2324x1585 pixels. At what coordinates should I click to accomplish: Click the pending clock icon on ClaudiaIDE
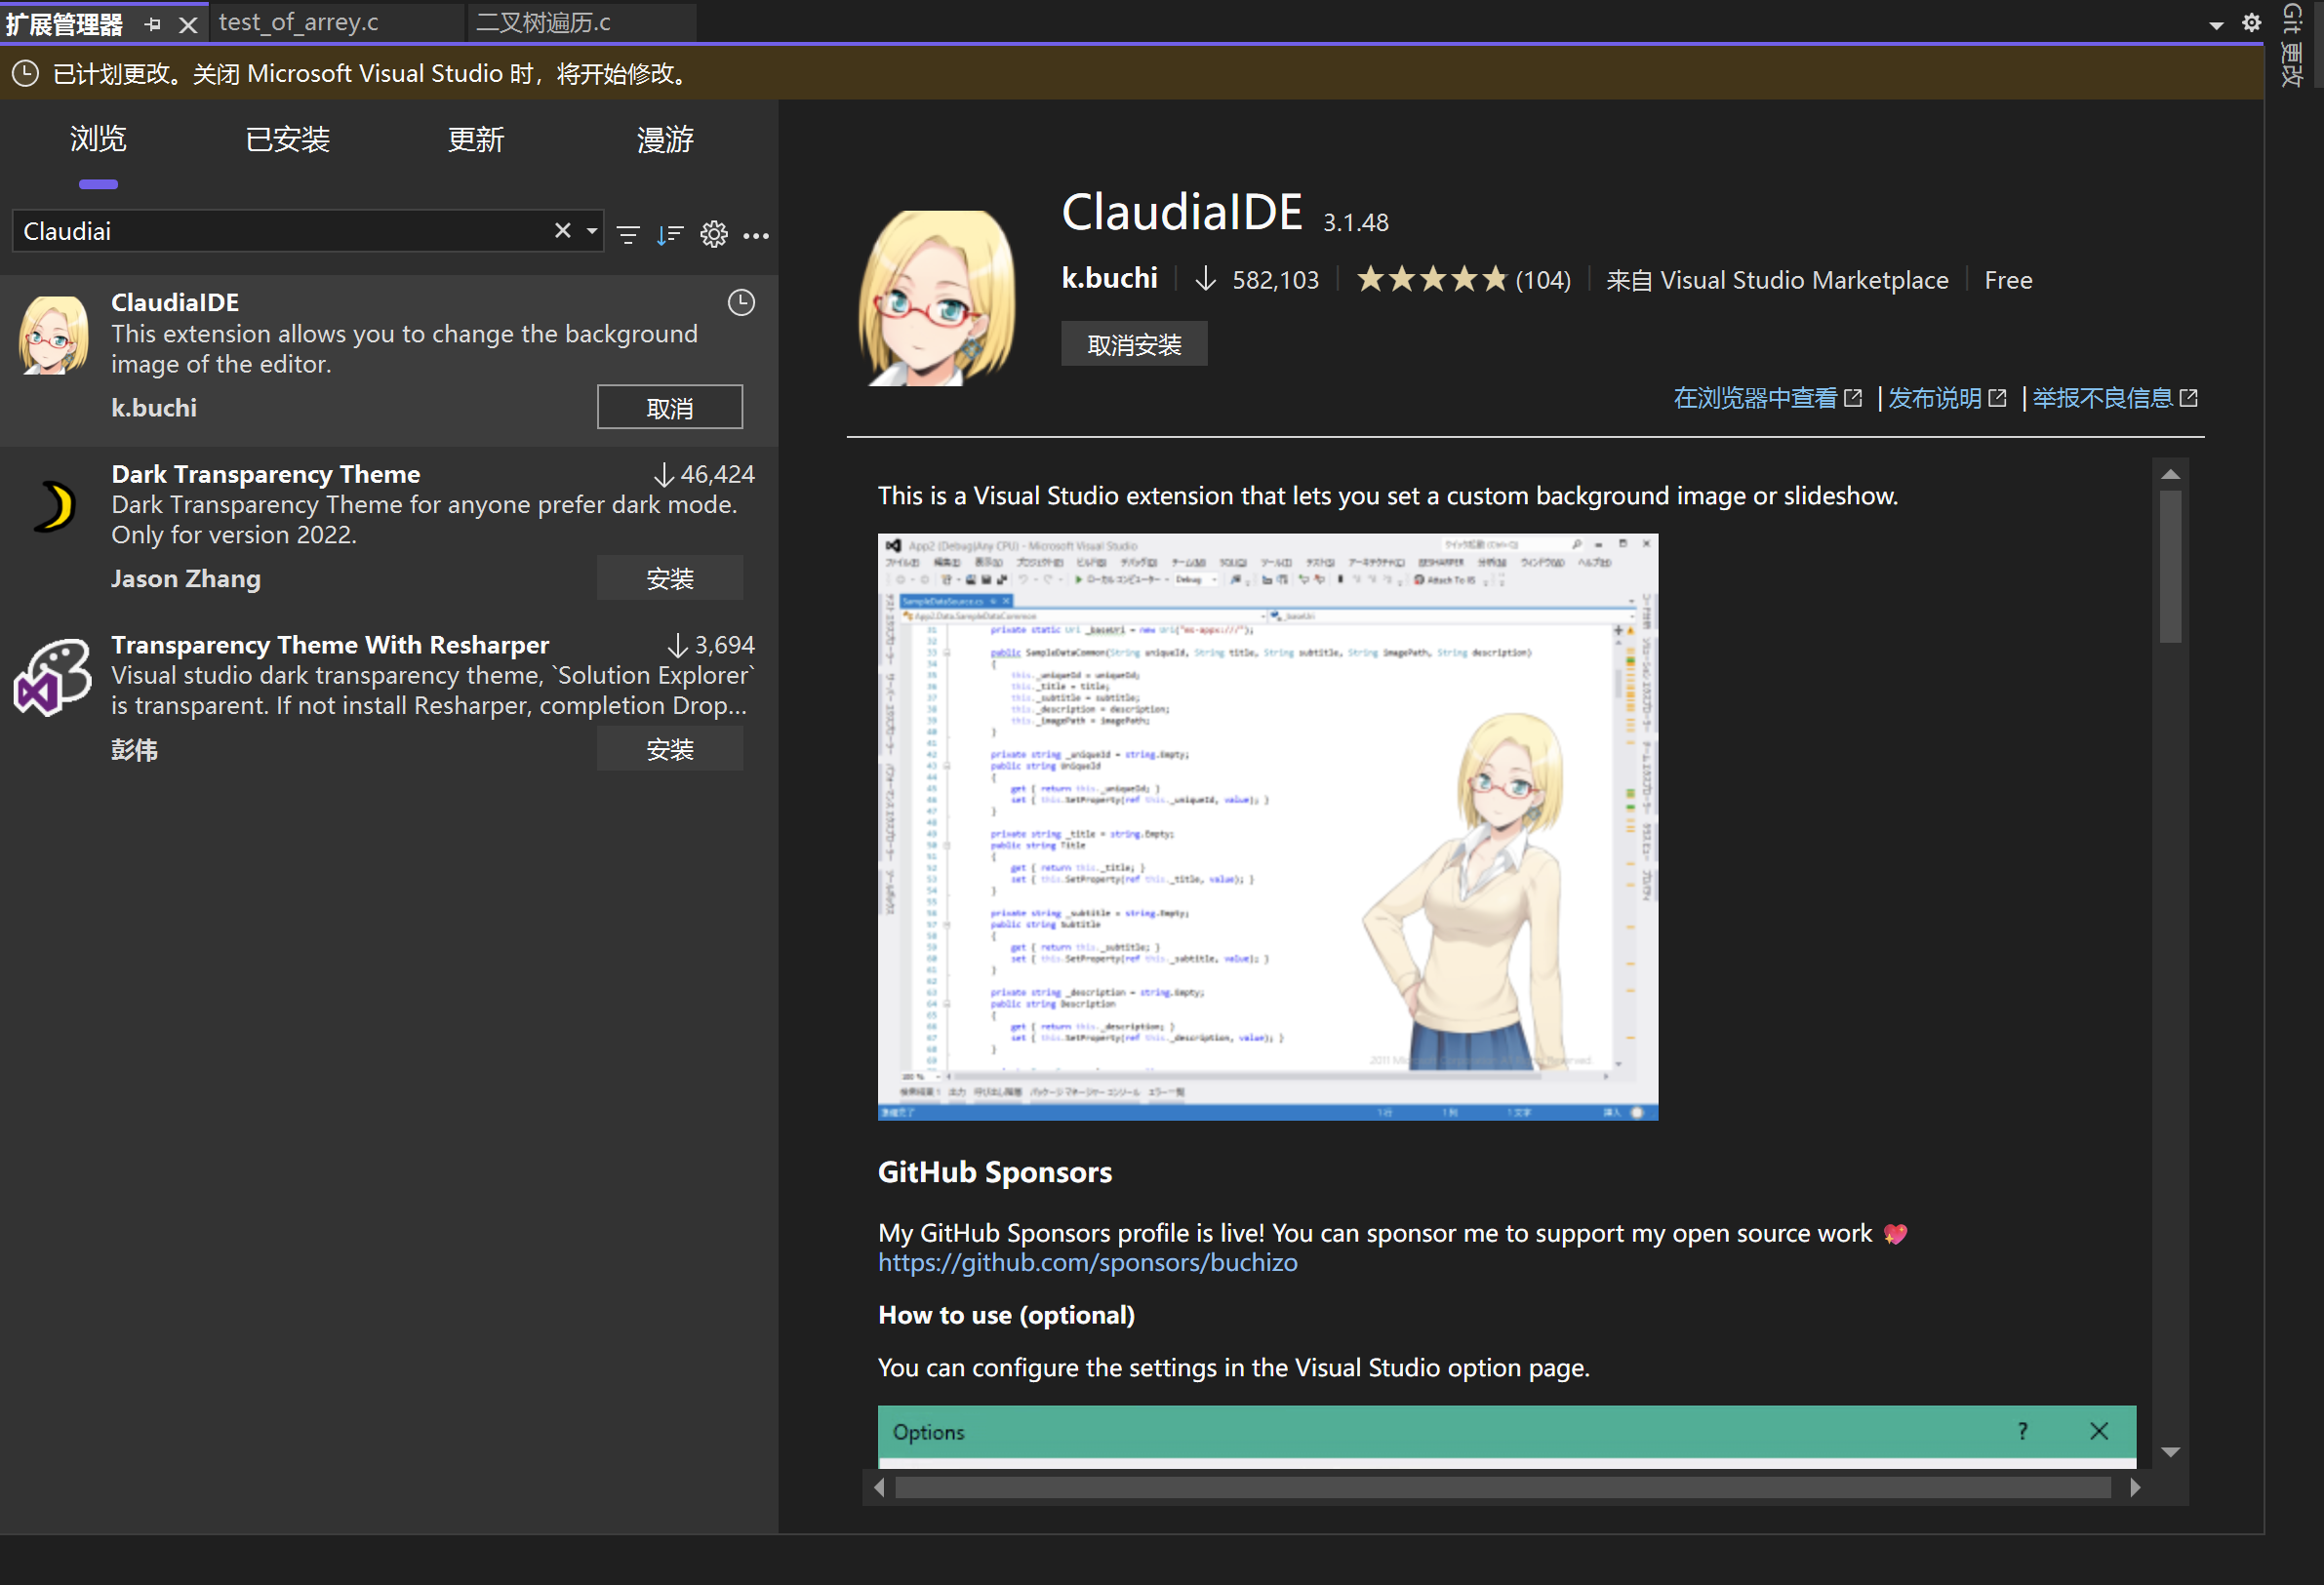tap(741, 302)
